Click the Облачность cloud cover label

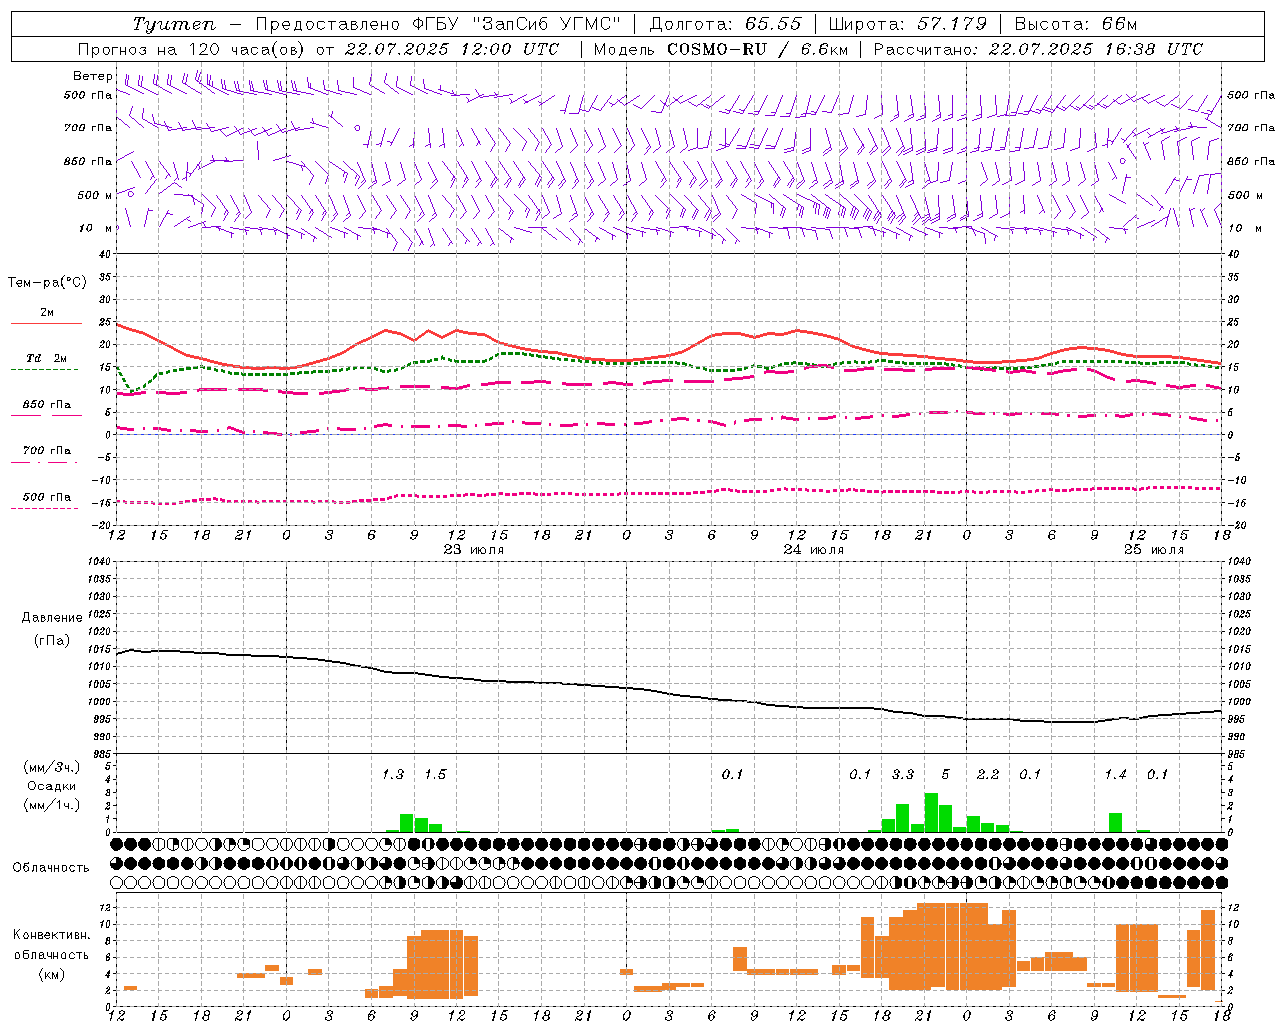click(x=51, y=868)
